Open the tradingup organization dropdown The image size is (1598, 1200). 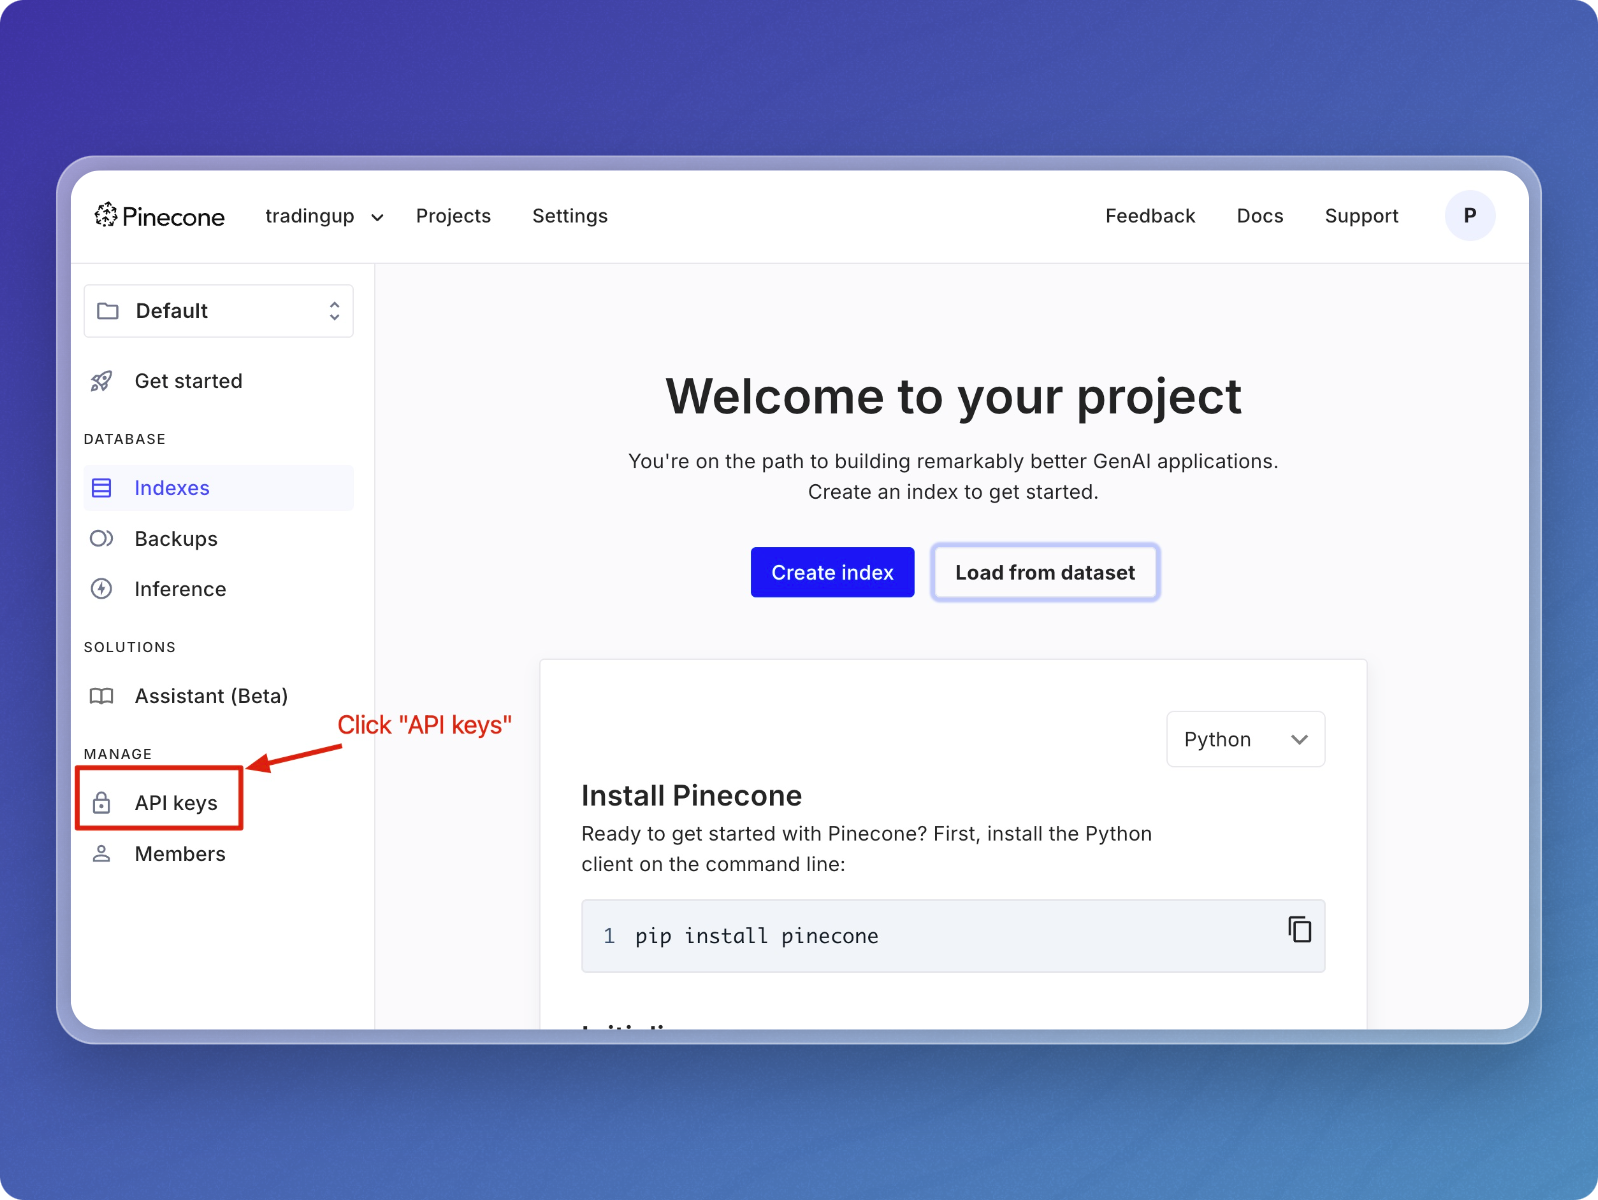(x=324, y=216)
